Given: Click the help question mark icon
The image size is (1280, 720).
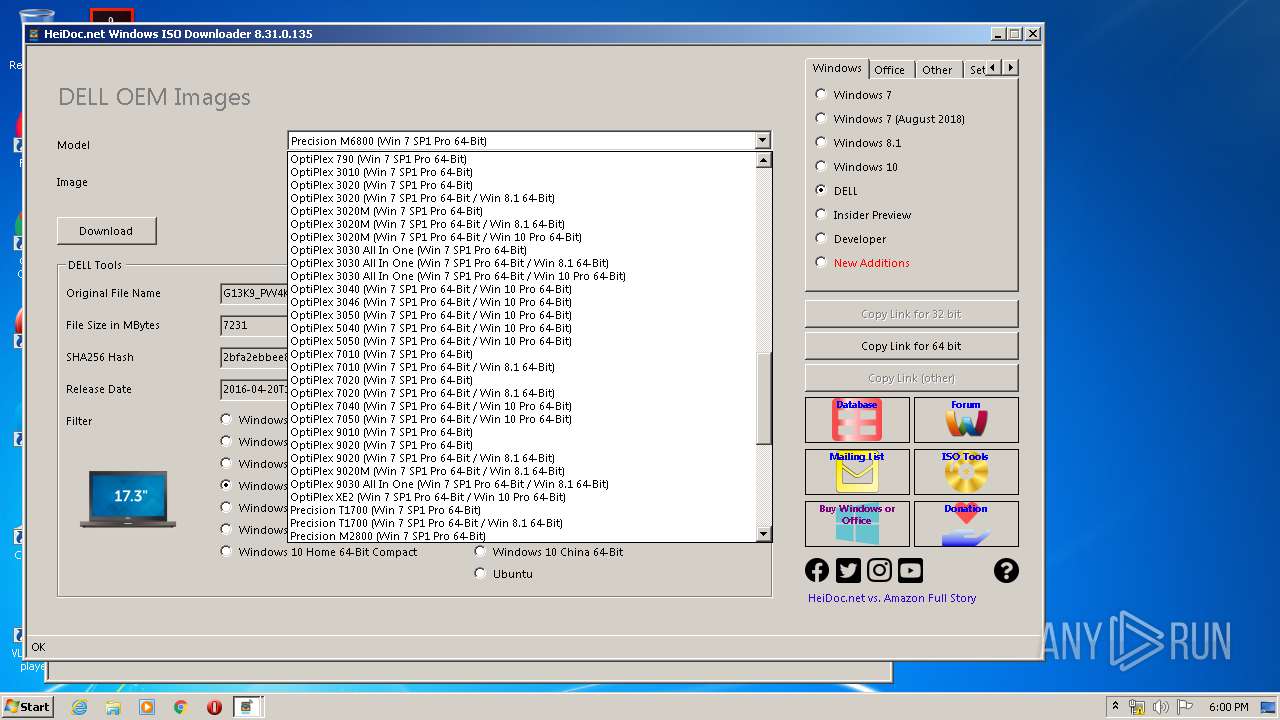Looking at the screenshot, I should coord(1006,570).
